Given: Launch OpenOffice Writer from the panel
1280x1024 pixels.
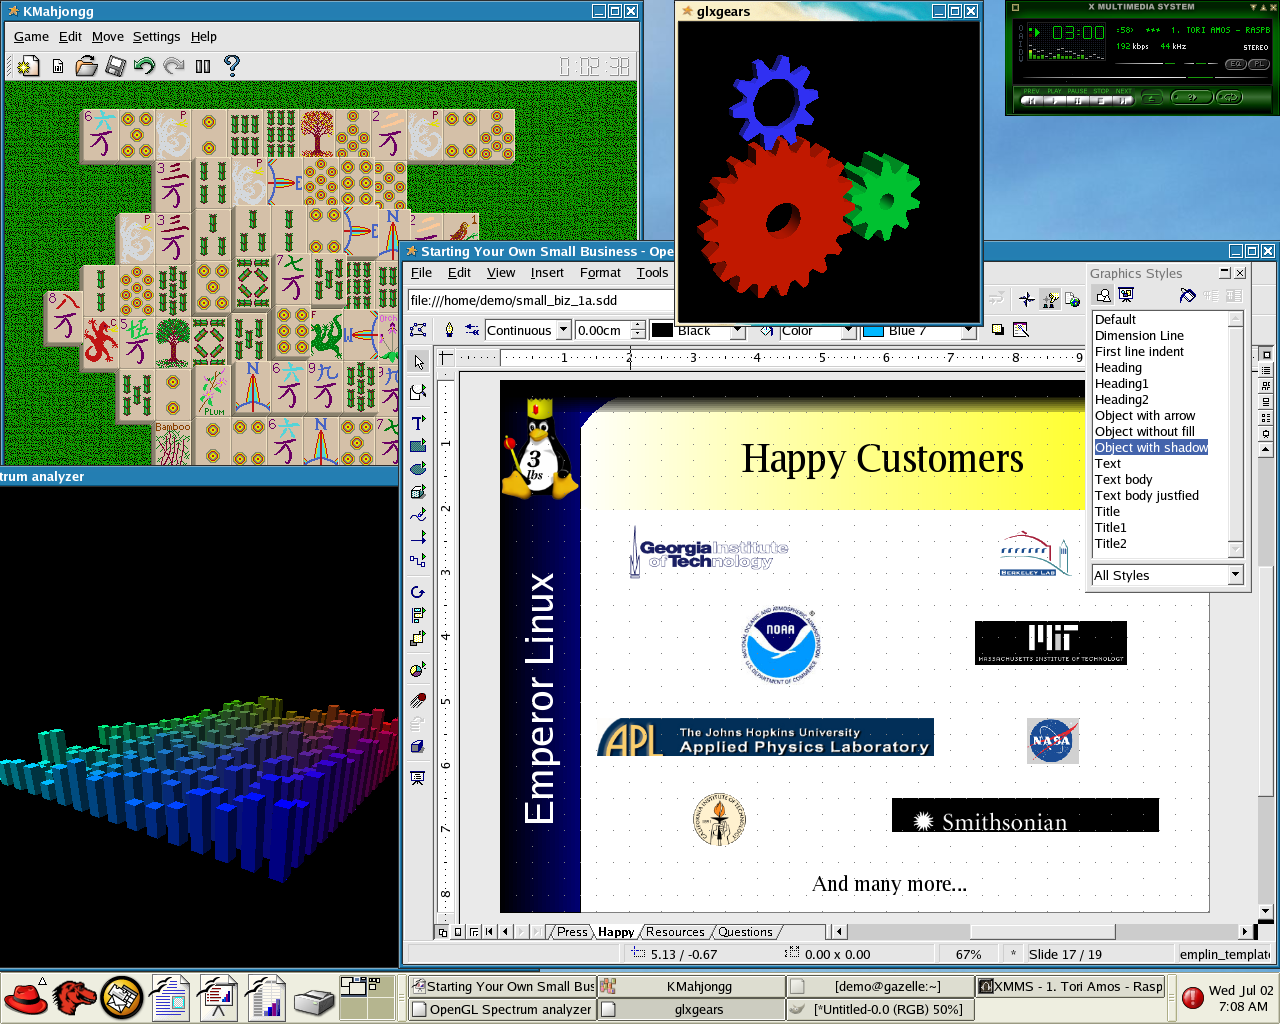Looking at the screenshot, I should coord(170,997).
